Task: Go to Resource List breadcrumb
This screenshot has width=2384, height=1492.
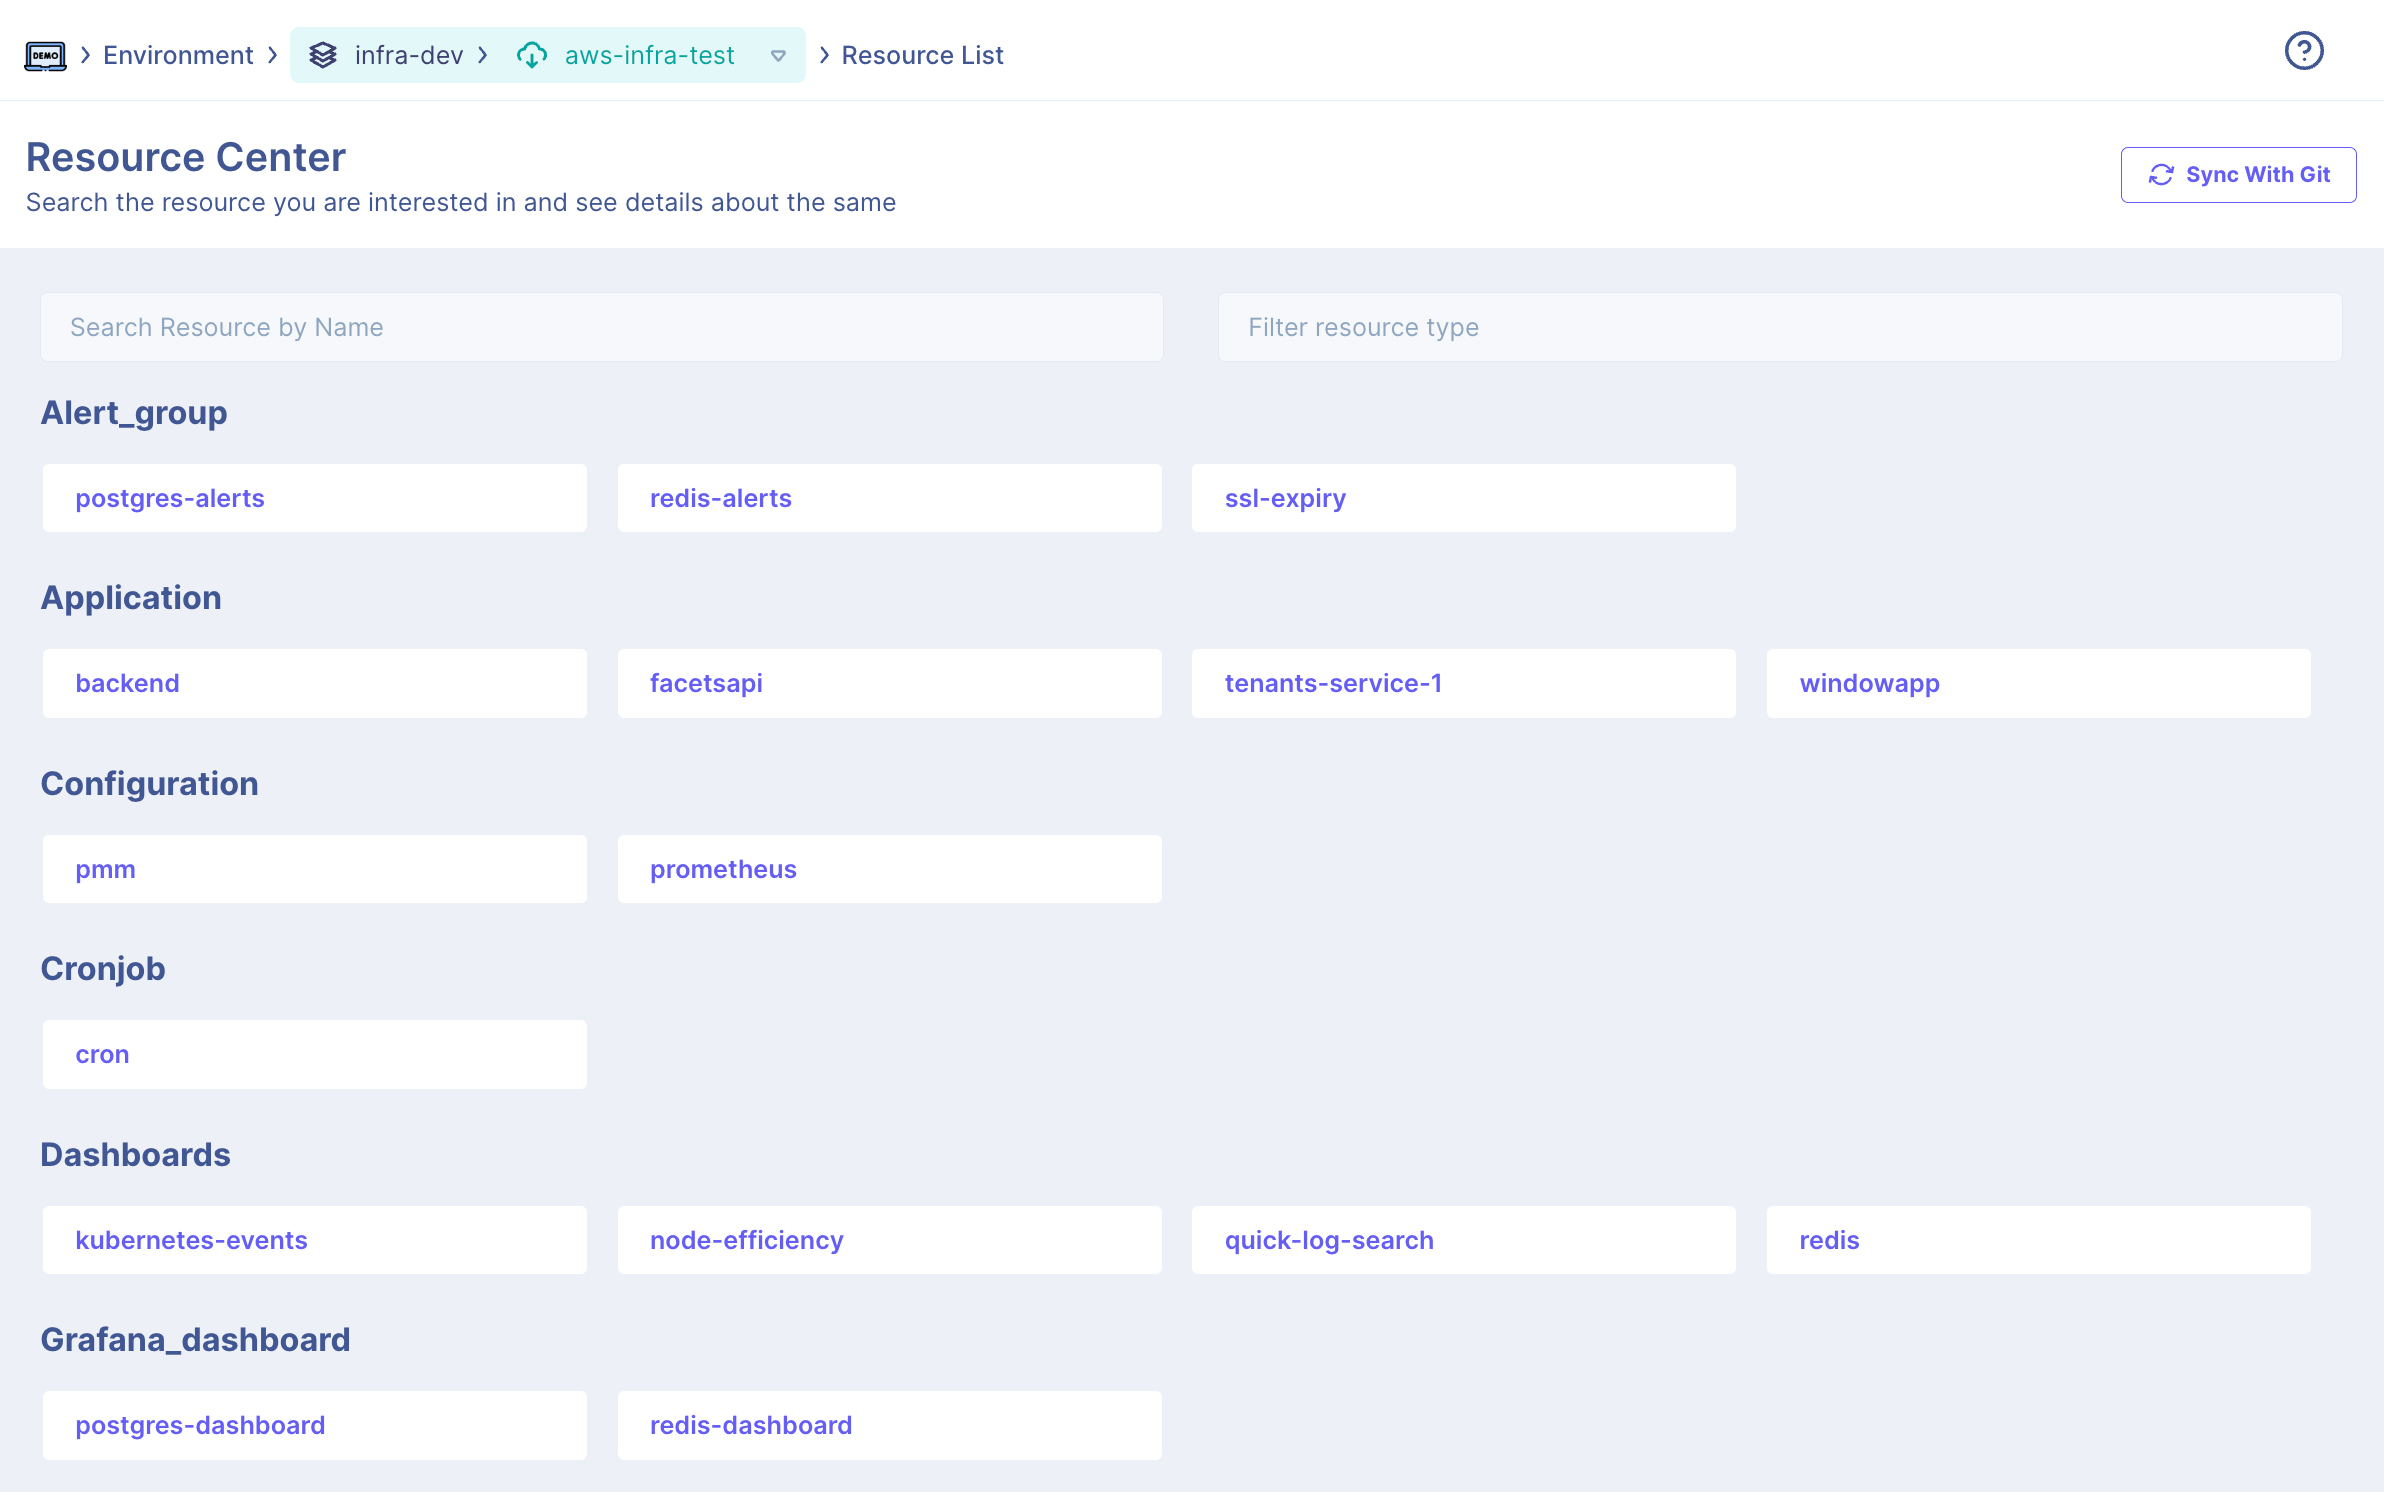Action: (x=922, y=55)
